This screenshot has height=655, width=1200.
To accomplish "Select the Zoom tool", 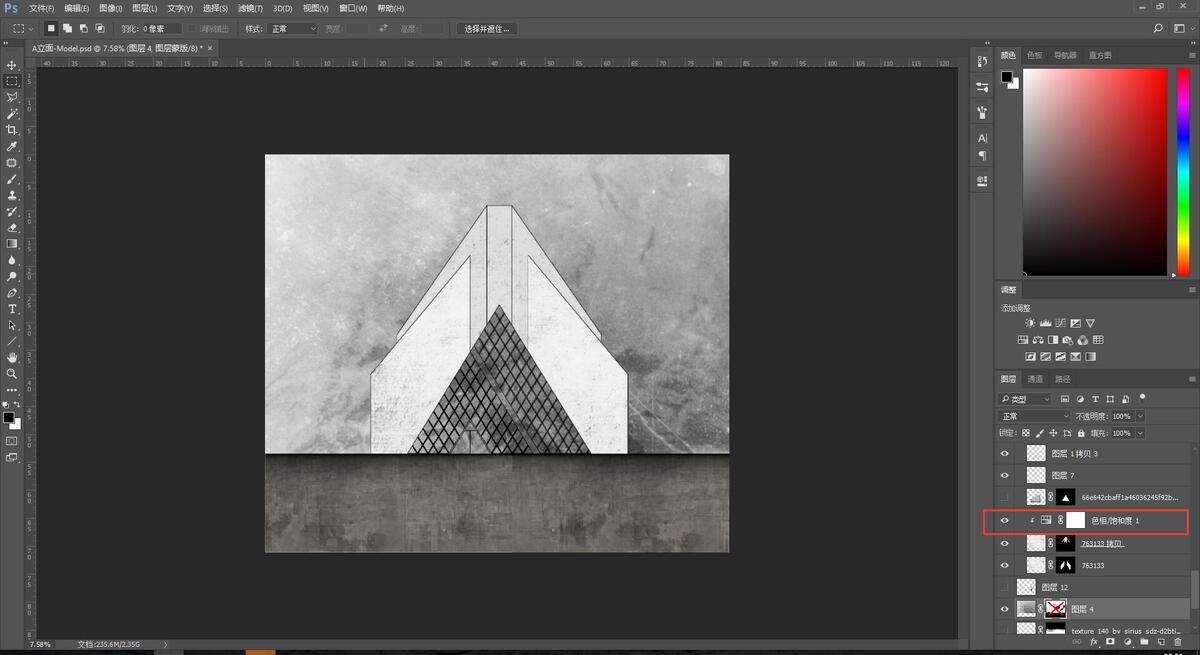I will point(12,373).
